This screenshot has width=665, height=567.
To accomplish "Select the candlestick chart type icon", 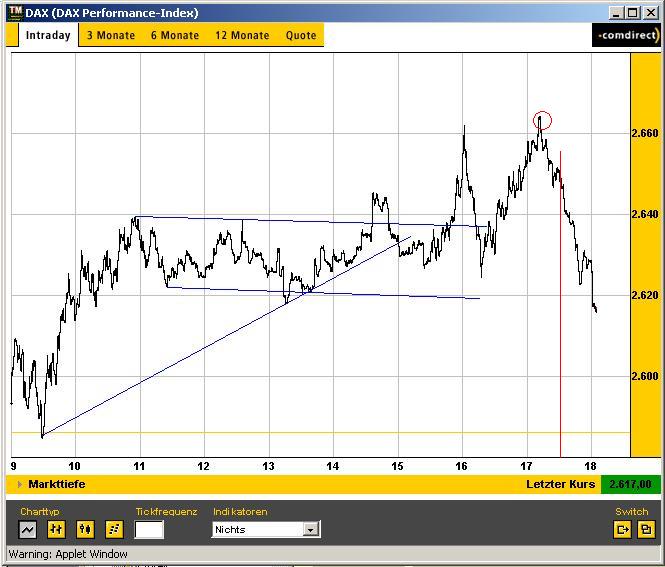I will pos(85,529).
